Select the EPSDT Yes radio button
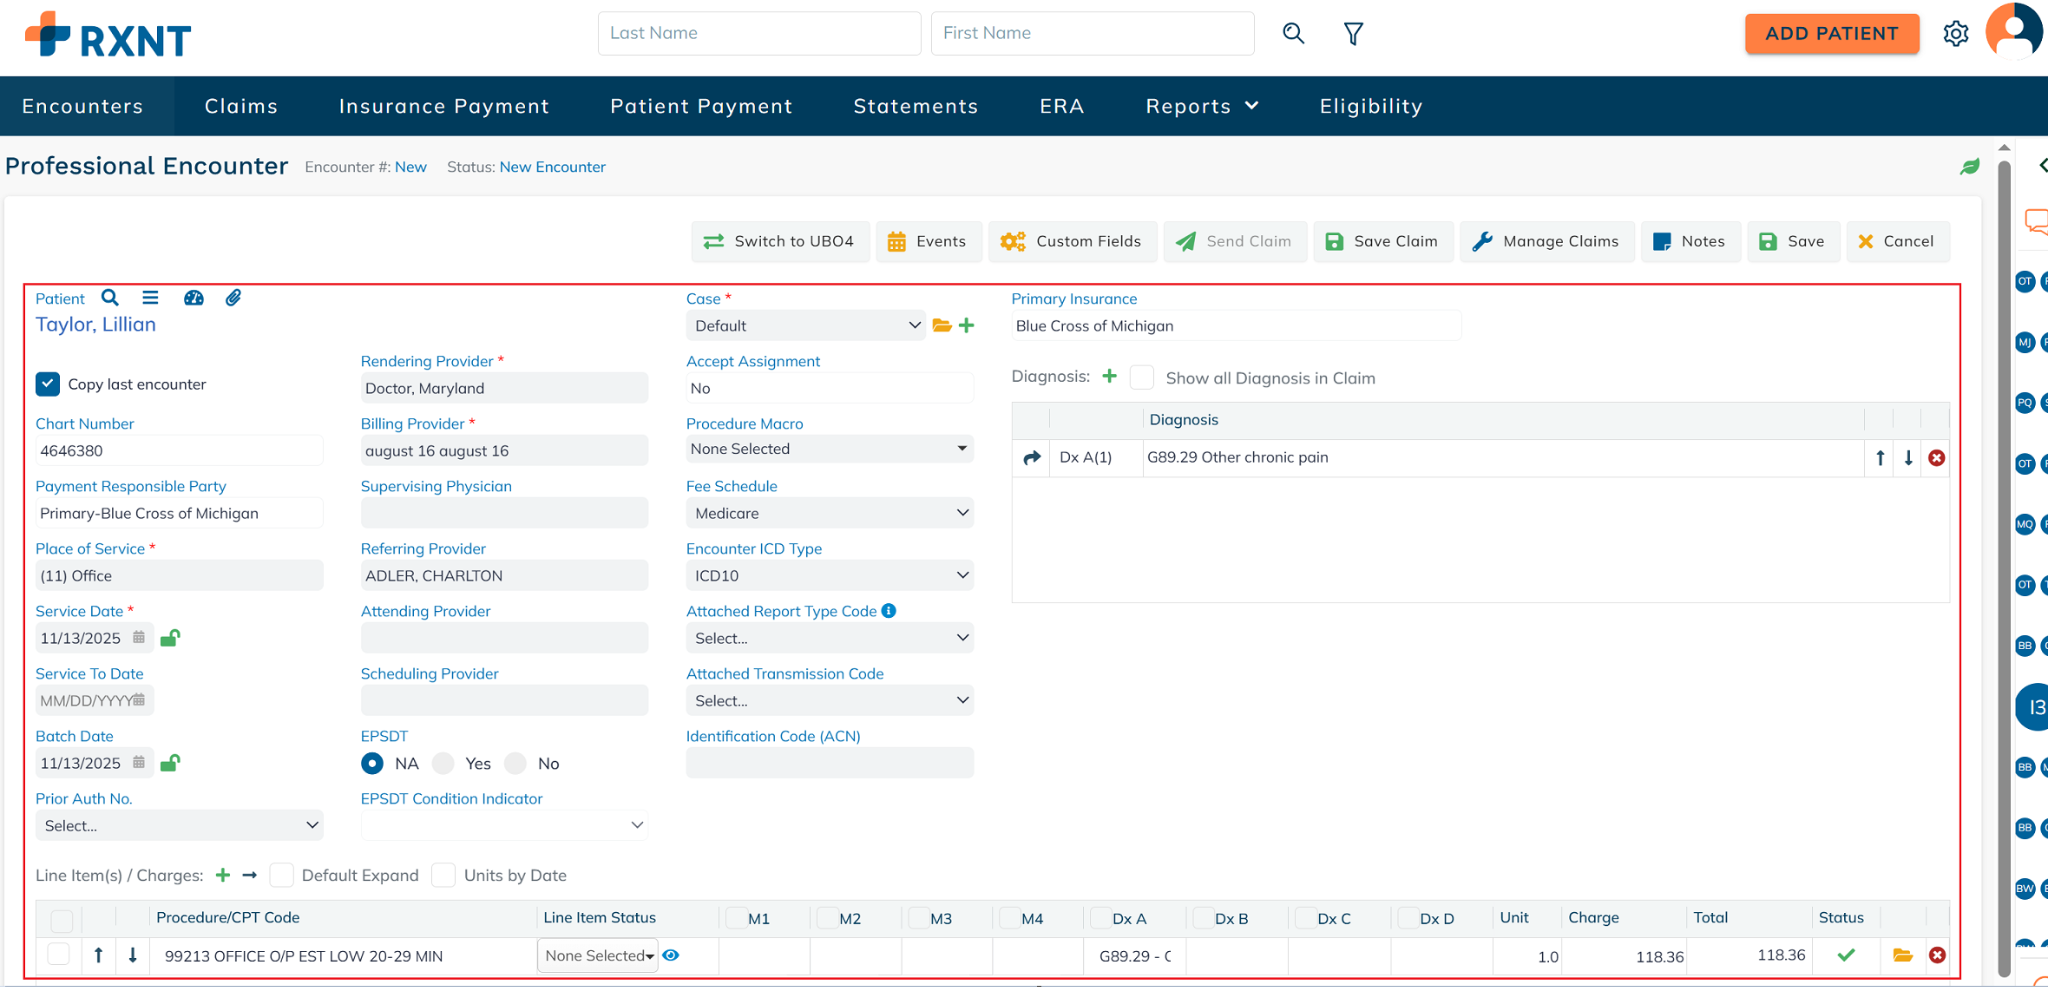This screenshot has height=987, width=2048. tap(444, 764)
